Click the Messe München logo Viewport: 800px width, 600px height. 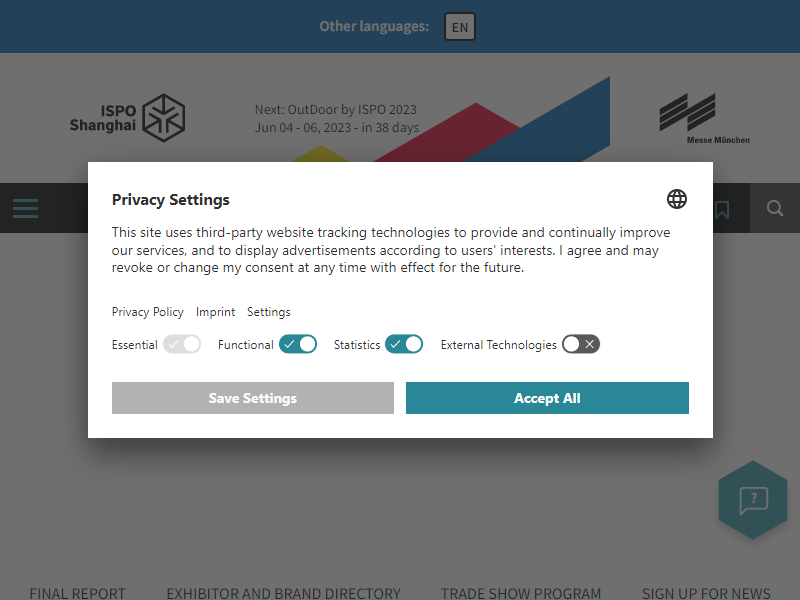[704, 119]
